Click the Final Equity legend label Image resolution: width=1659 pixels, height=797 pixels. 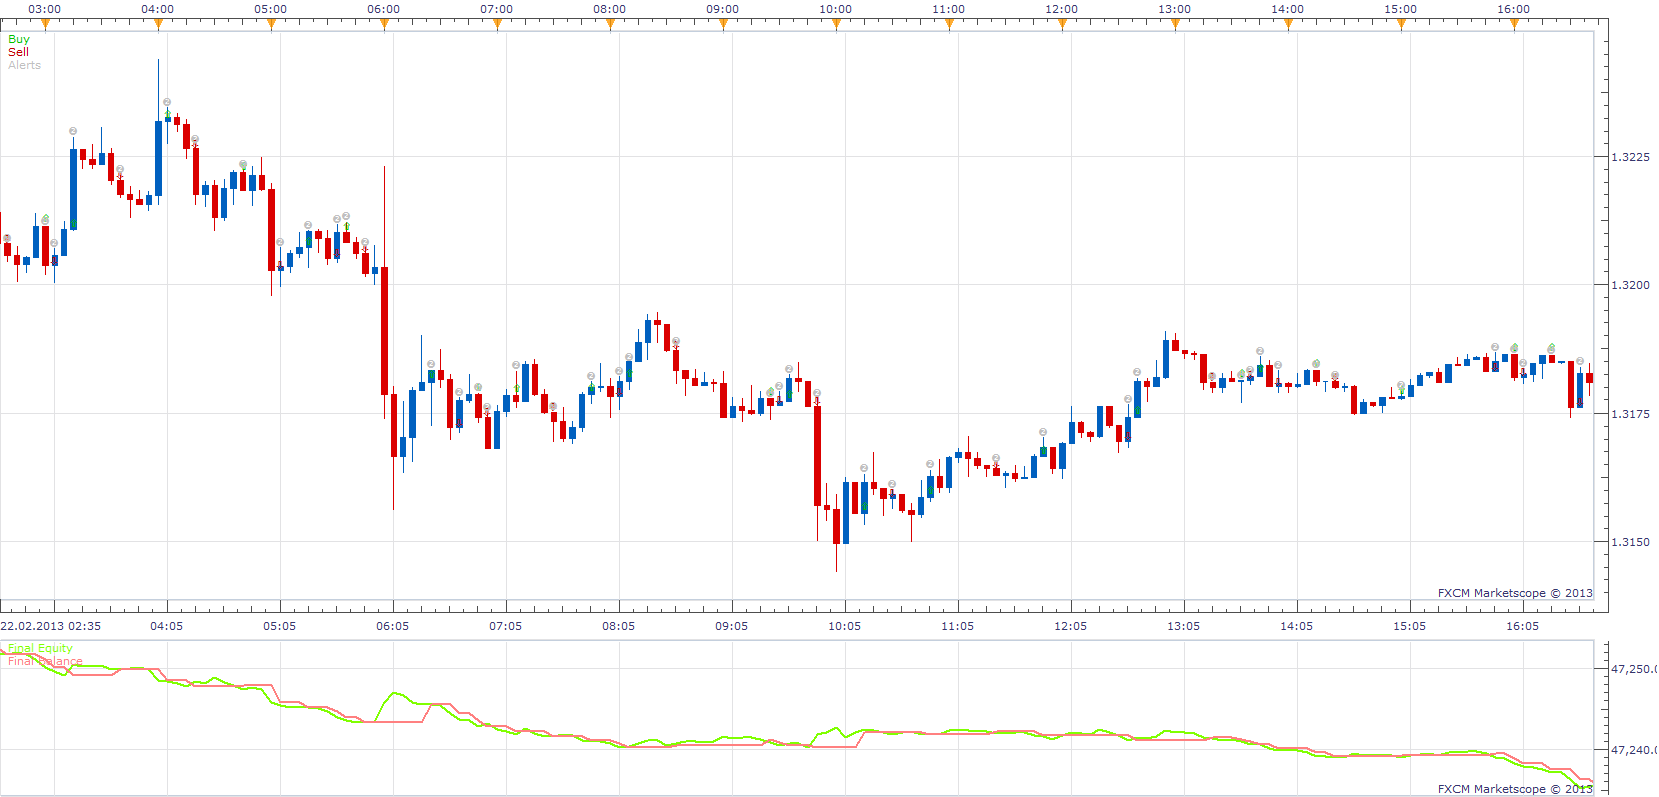tap(40, 648)
